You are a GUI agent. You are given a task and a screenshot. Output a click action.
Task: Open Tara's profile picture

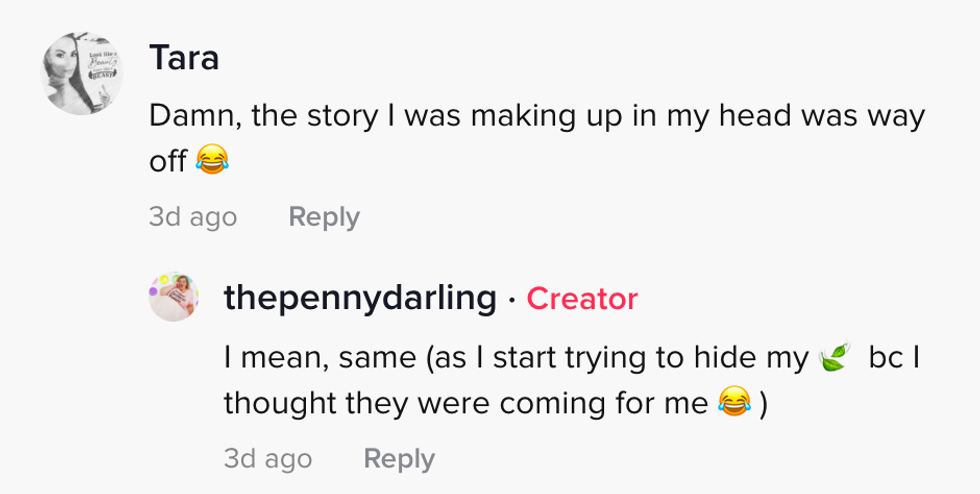click(x=82, y=74)
